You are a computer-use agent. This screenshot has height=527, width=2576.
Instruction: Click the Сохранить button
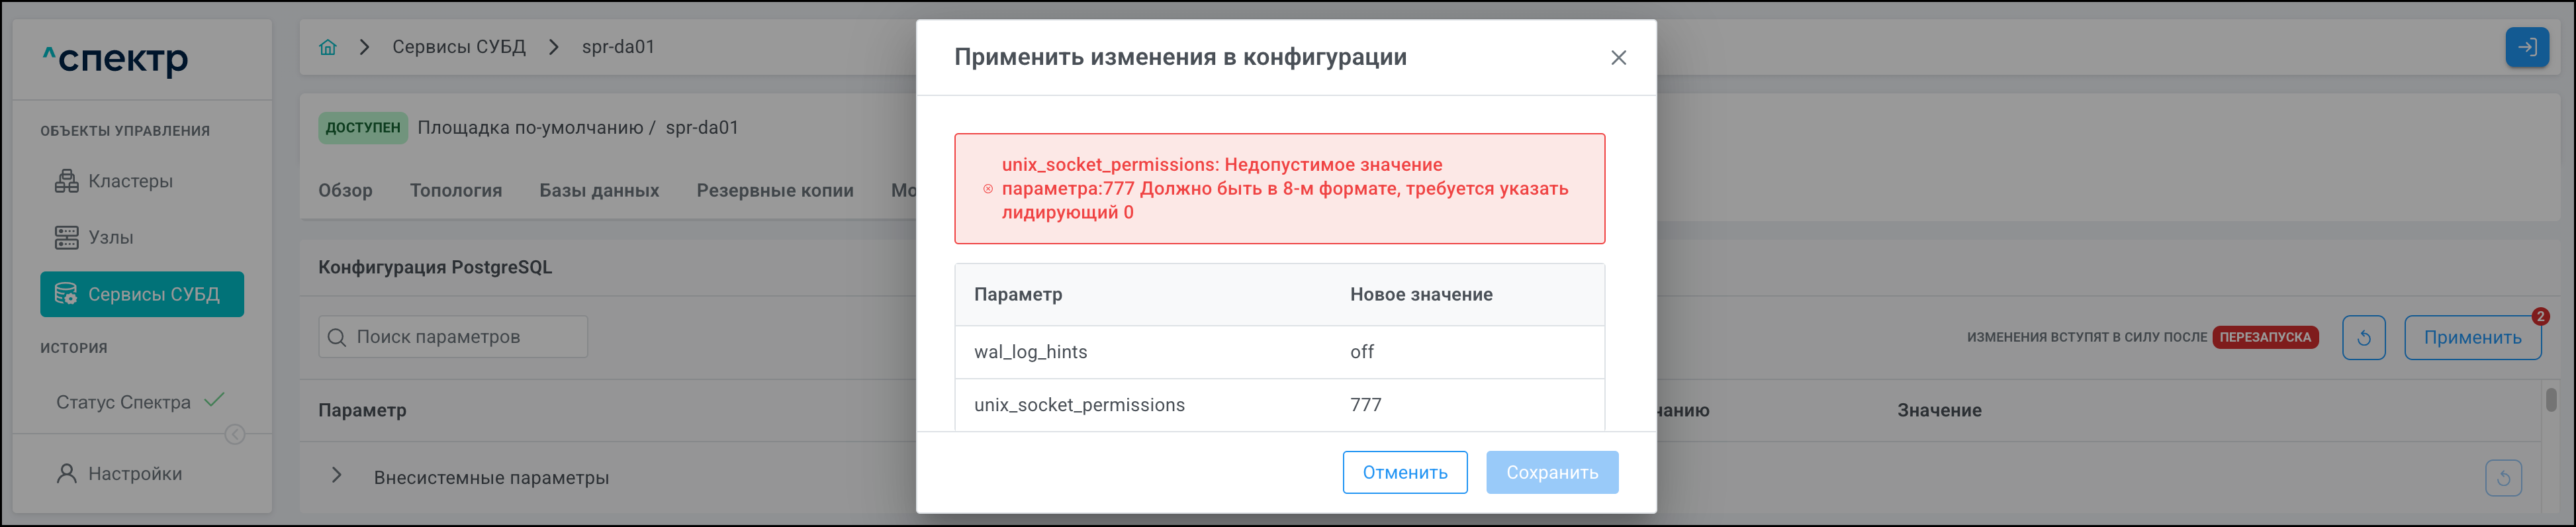1551,472
